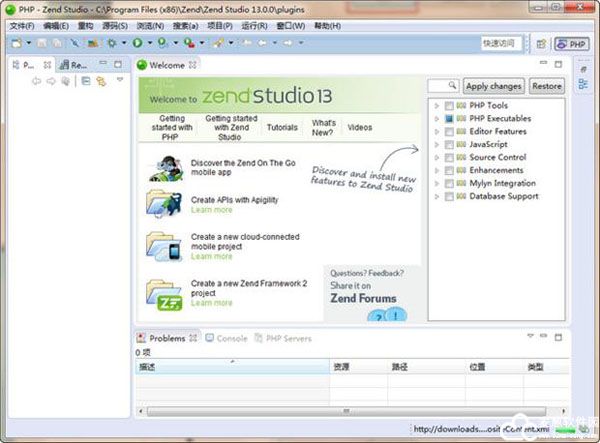
Task: Click the Apigility create APIs icon
Action: pyautogui.click(x=163, y=203)
